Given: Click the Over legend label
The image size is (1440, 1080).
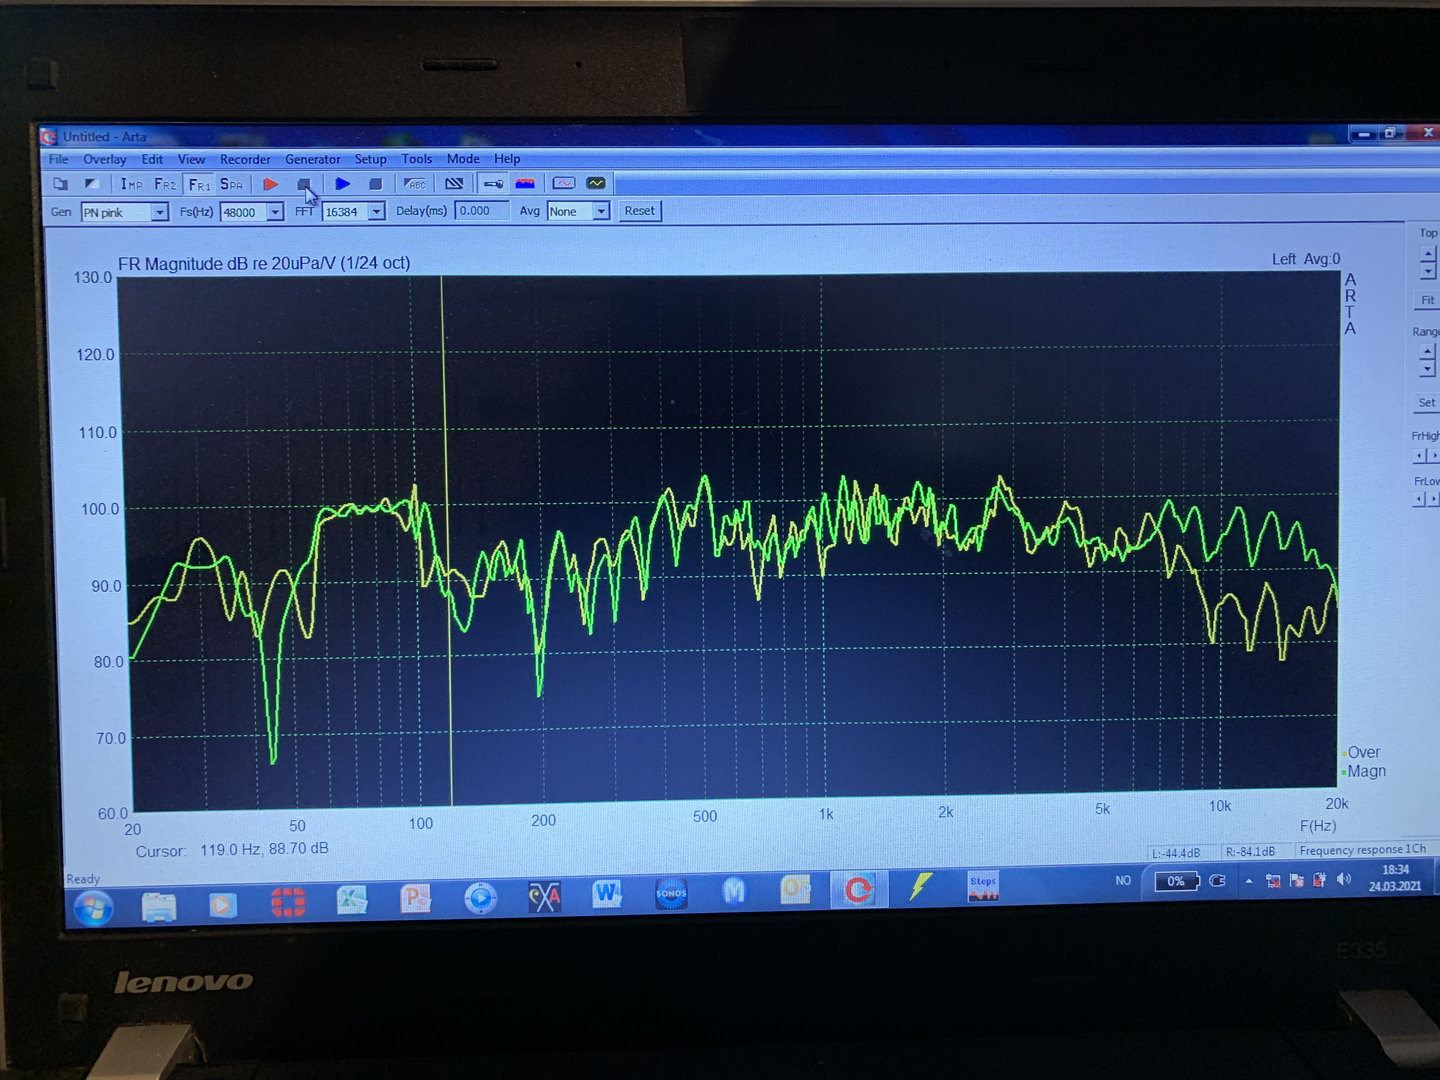Looking at the screenshot, I should (x=1363, y=752).
